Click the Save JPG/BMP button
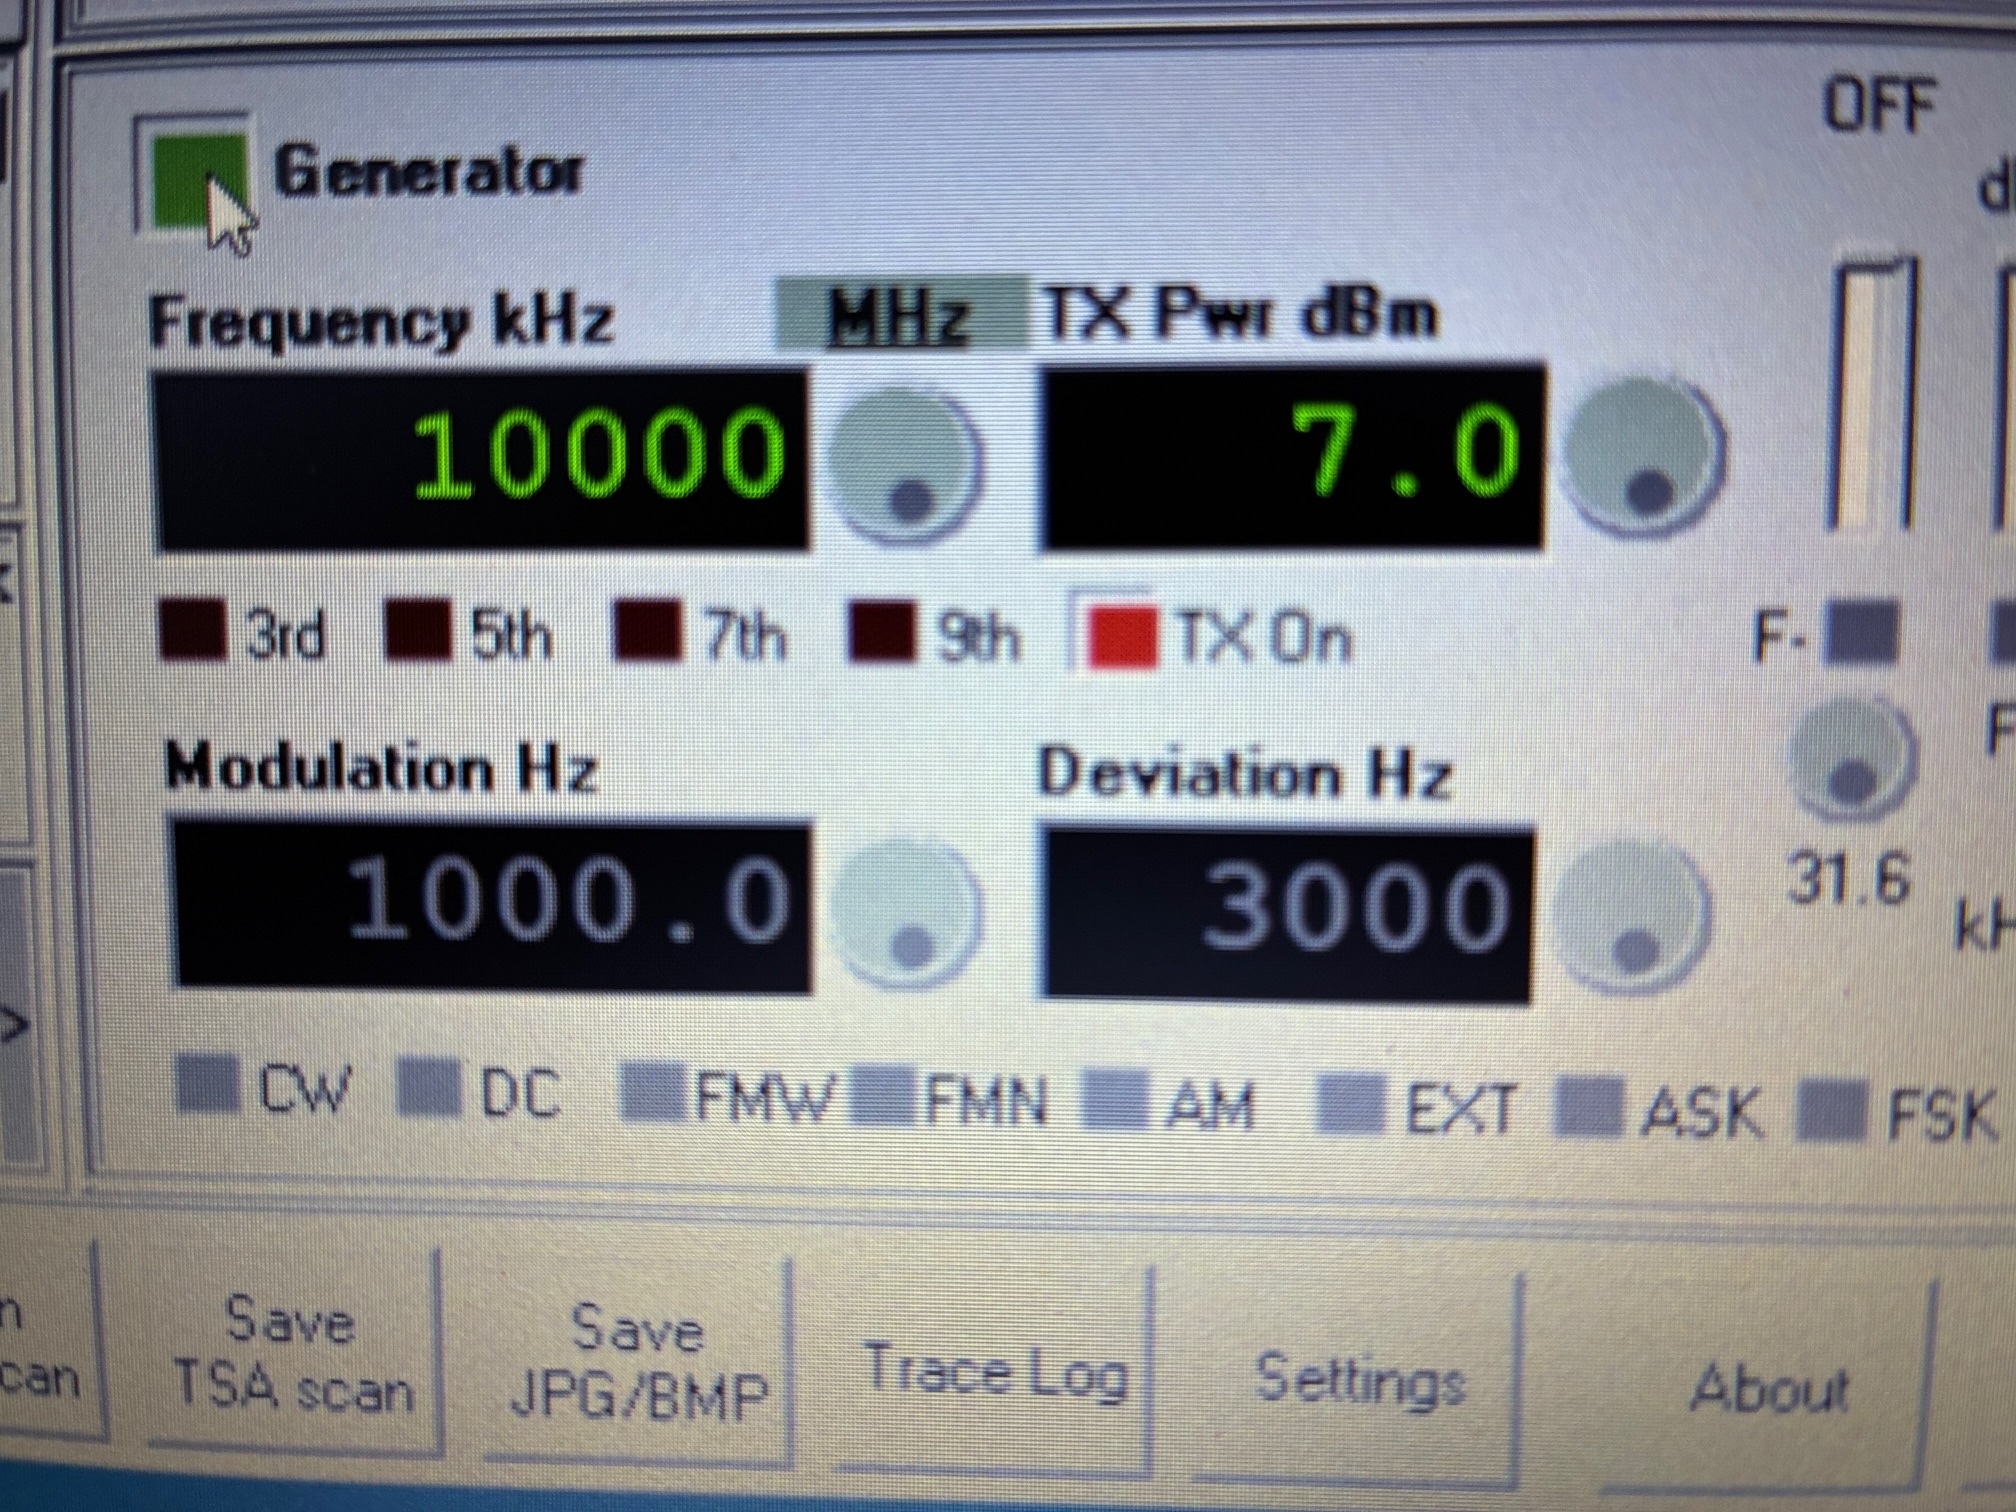The height and width of the screenshot is (1512, 2016). 638,1362
